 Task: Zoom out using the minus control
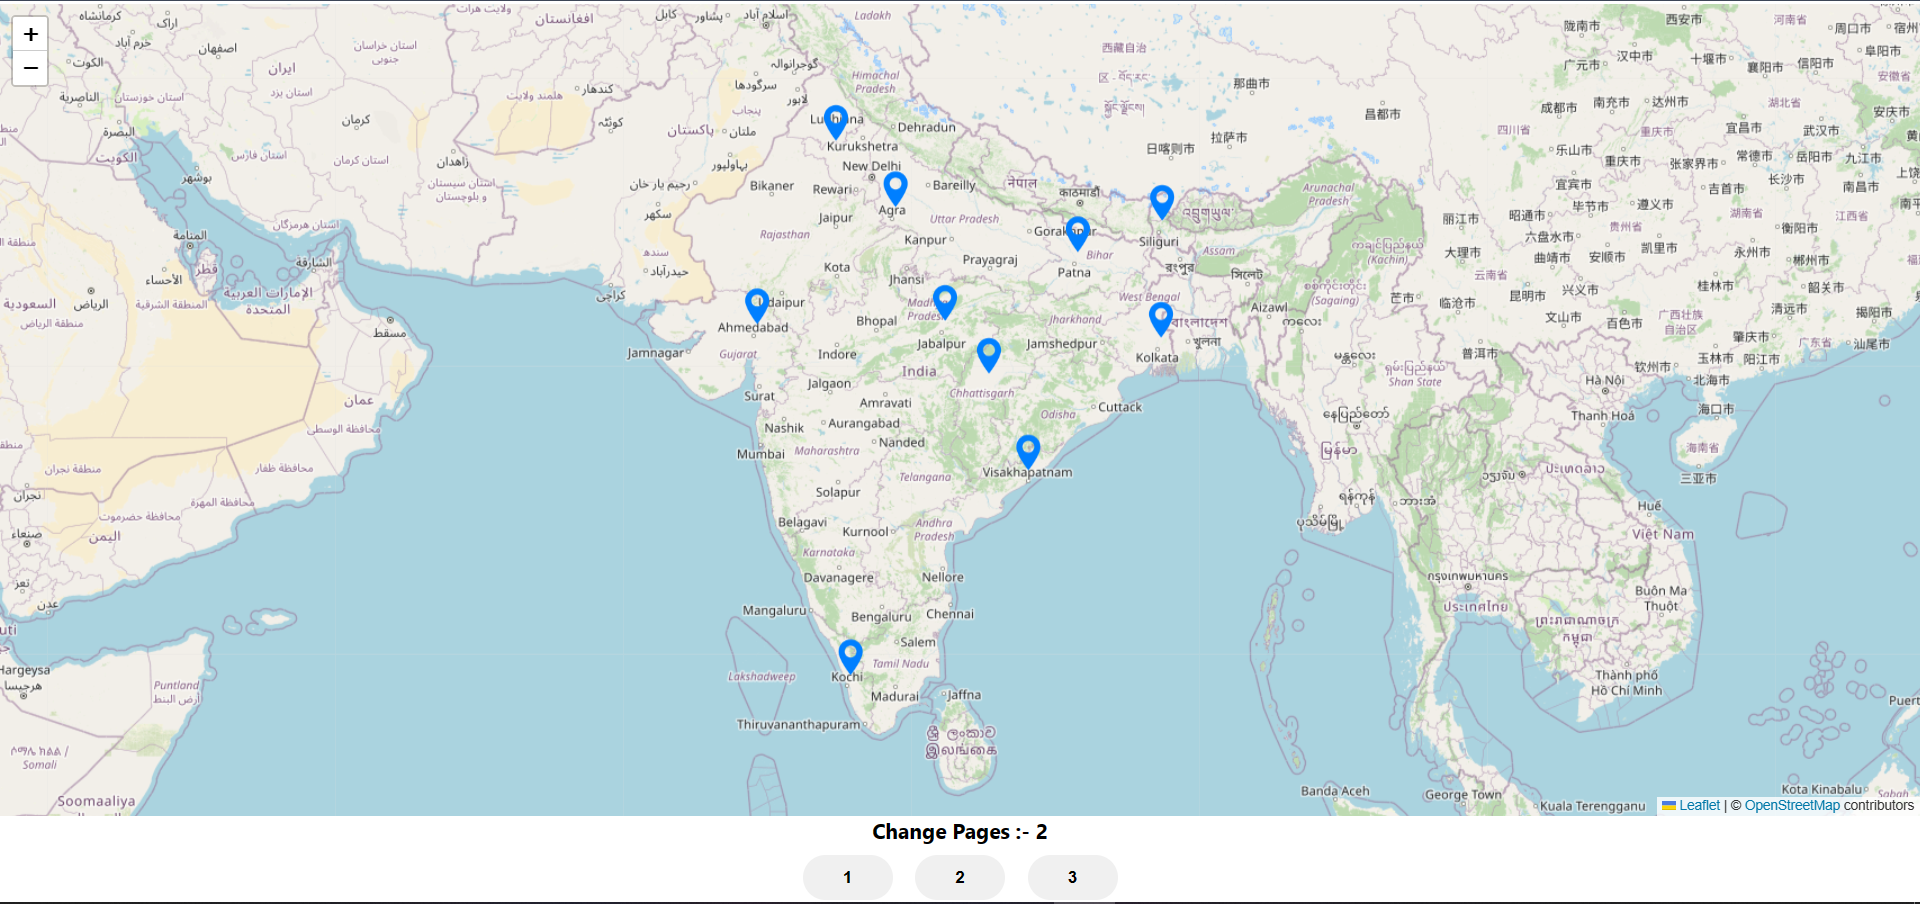tap(30, 68)
